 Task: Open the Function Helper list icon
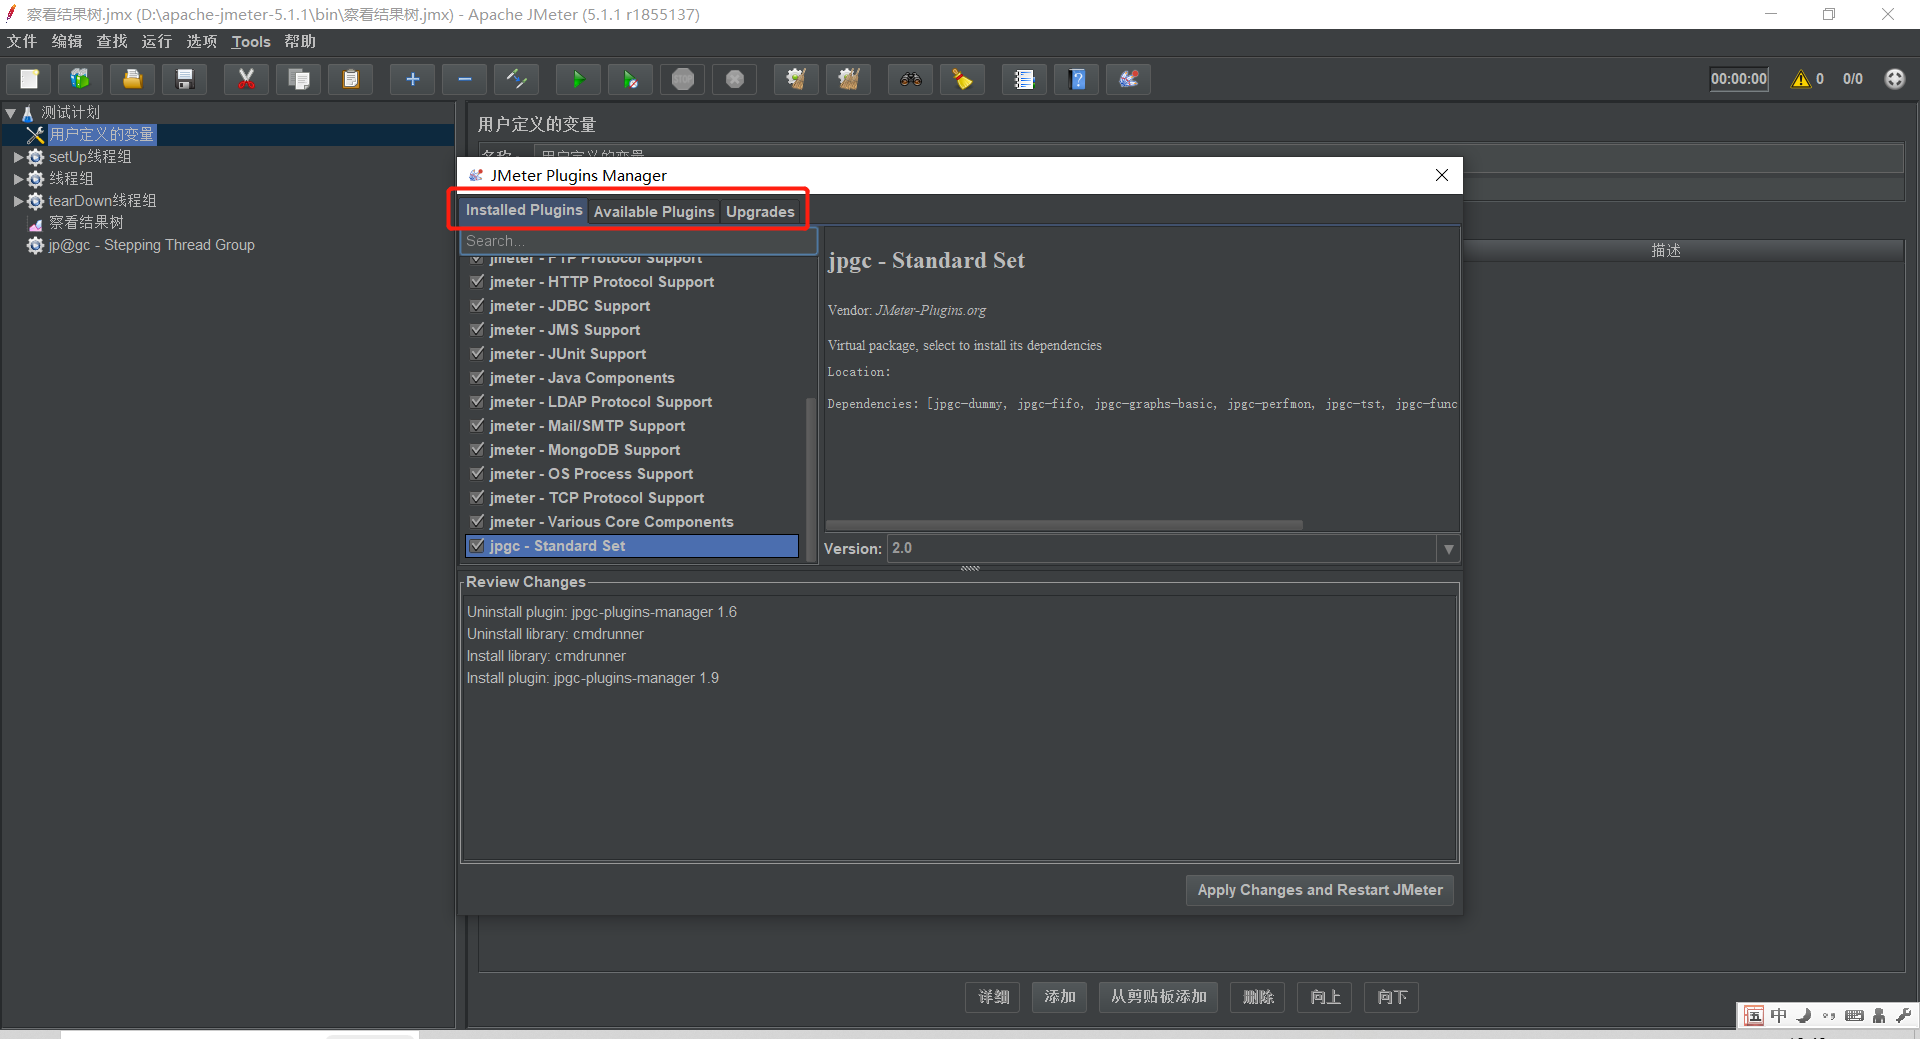1024,79
